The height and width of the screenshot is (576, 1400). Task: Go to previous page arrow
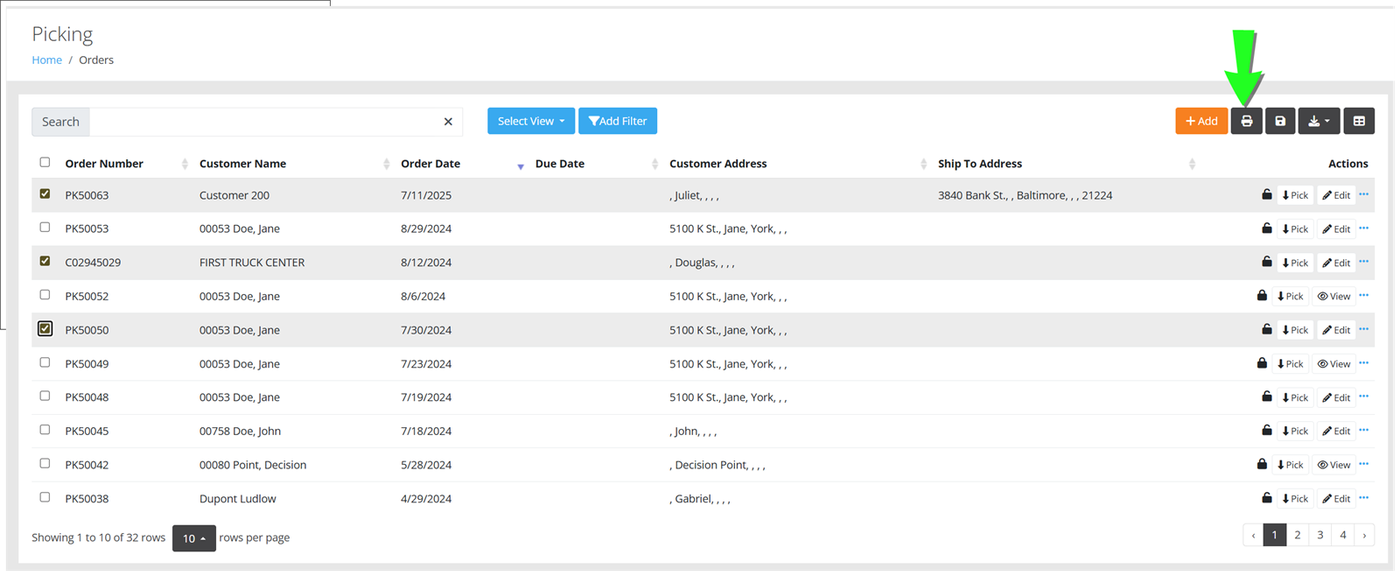1253,535
